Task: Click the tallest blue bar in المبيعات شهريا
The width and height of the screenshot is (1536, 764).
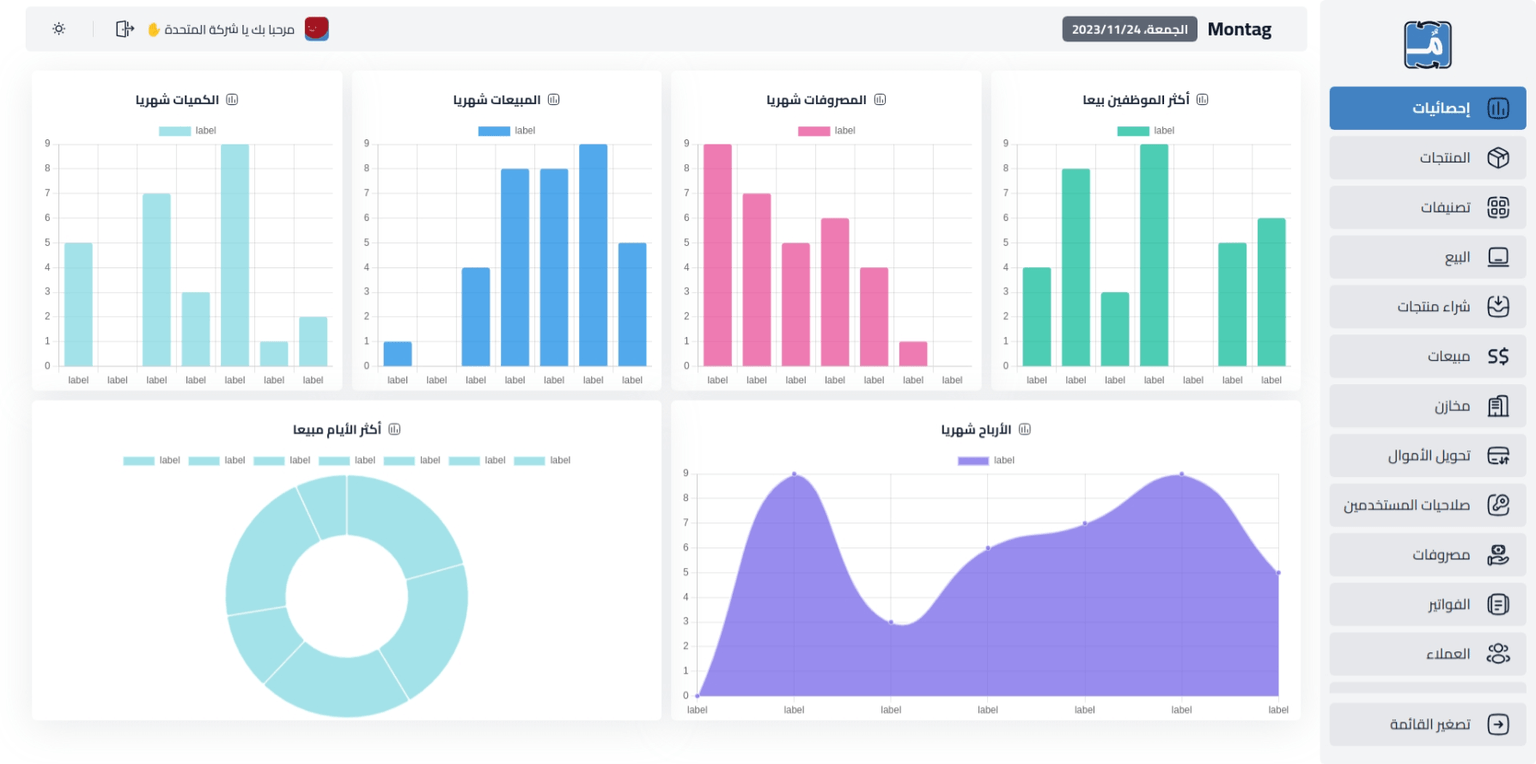Action: click(x=593, y=255)
